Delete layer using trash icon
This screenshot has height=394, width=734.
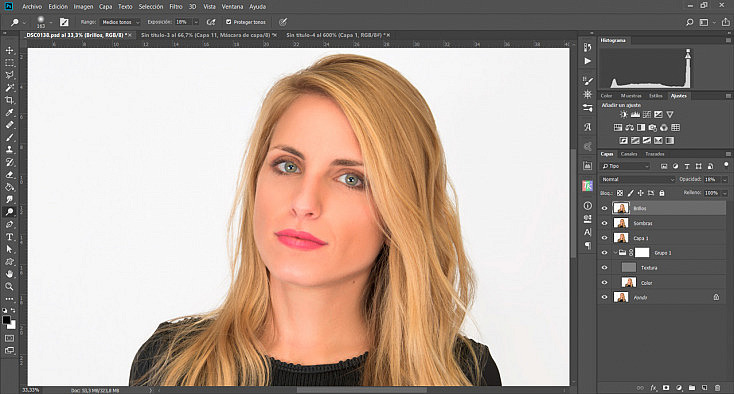pos(717,388)
